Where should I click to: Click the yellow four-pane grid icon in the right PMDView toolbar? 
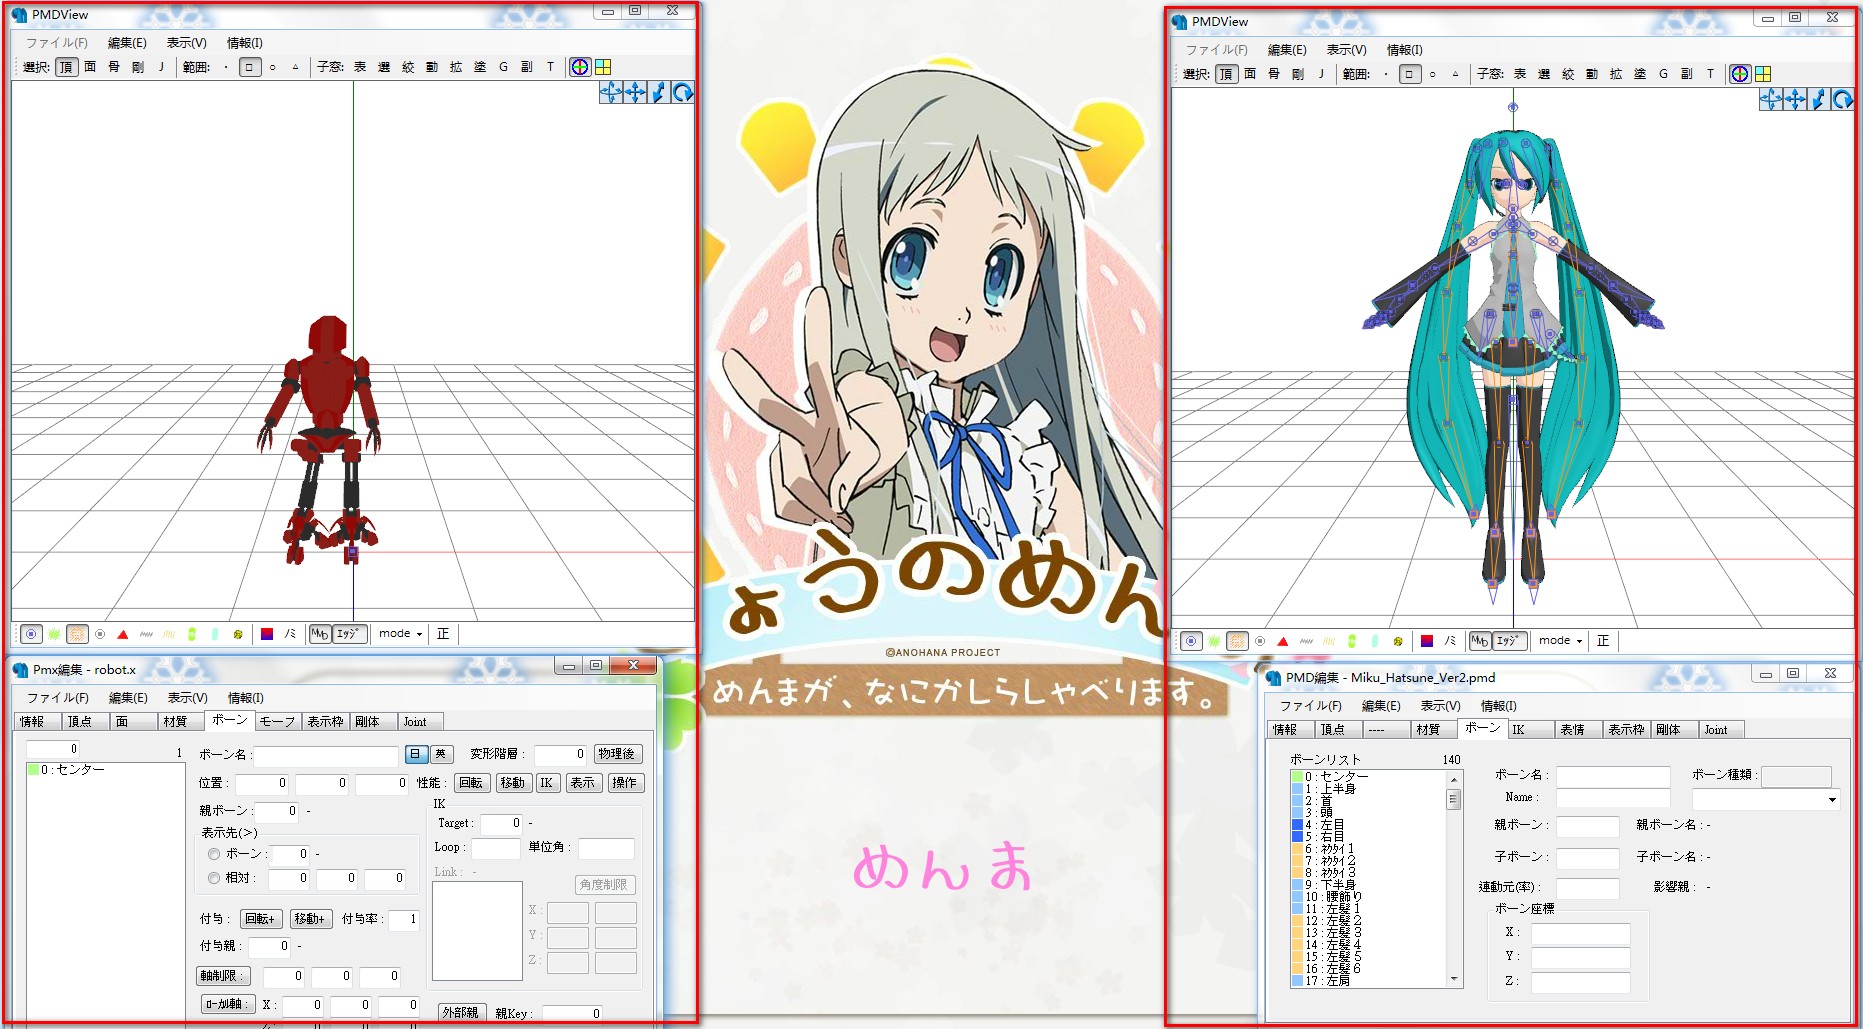1763,74
